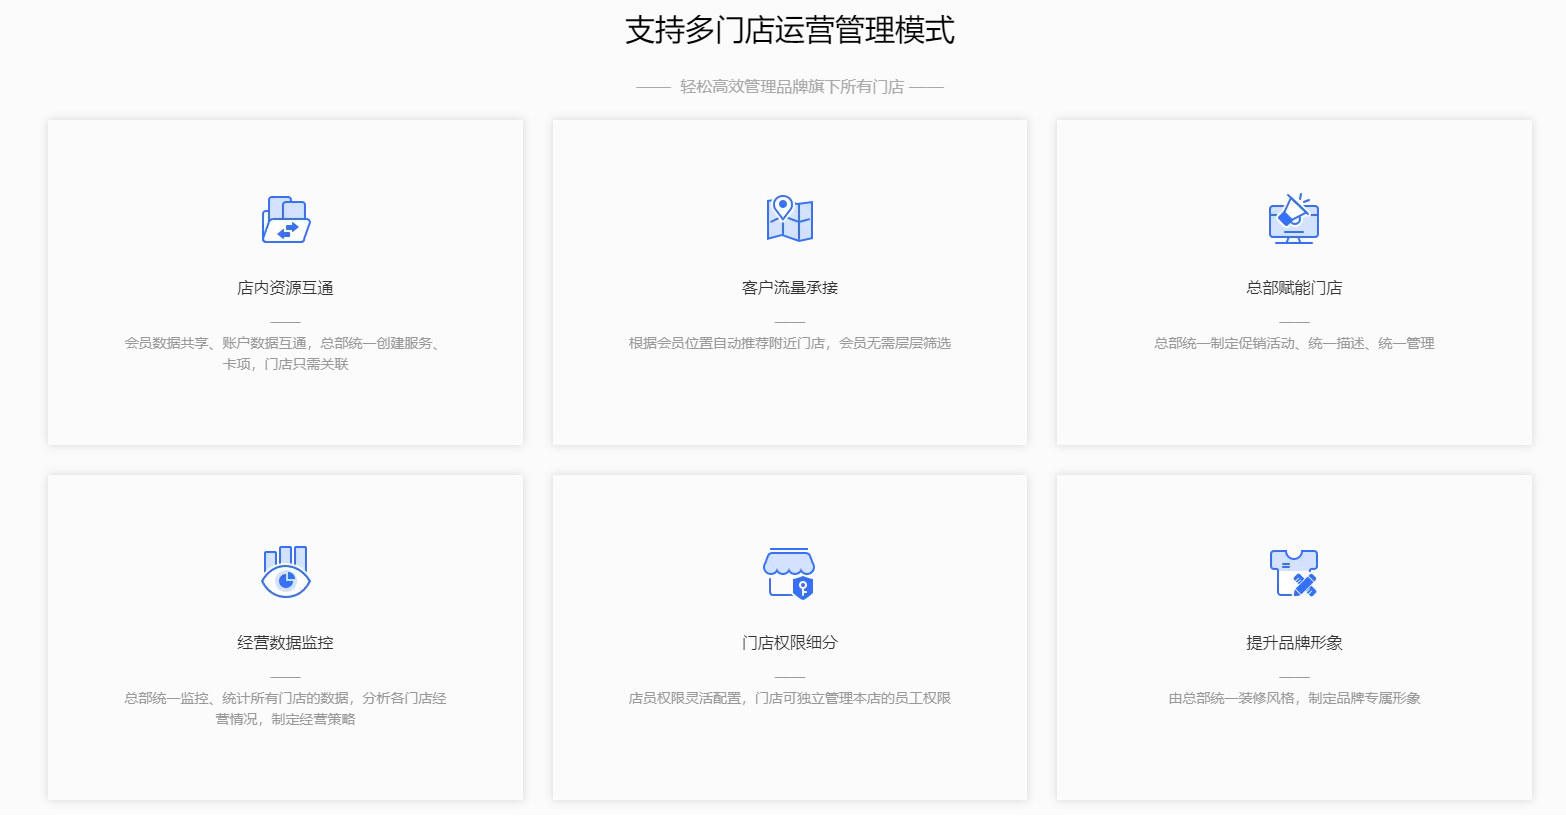
Task: Click the 门店权限细分 heading
Action: pyautogui.click(x=790, y=643)
